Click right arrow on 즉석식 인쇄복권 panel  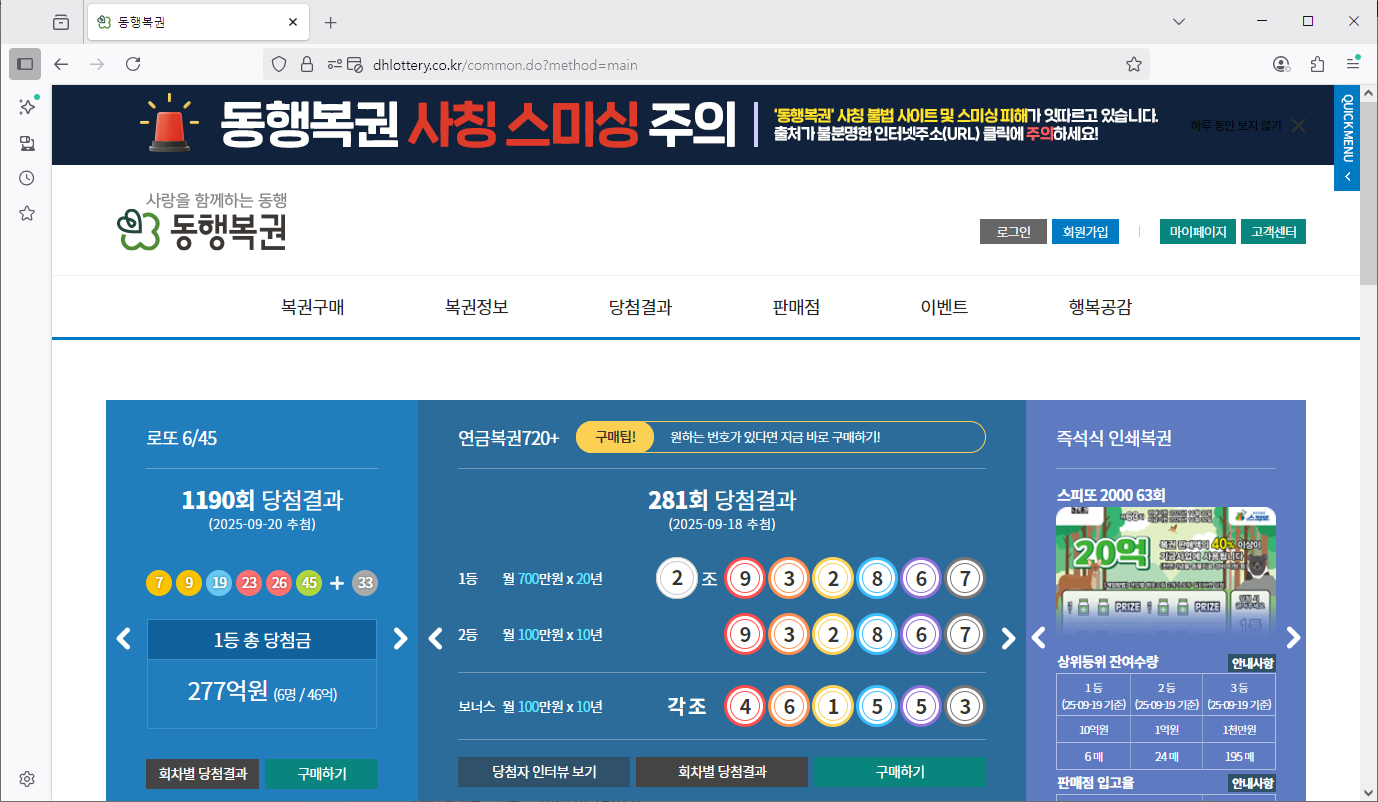click(x=1293, y=637)
